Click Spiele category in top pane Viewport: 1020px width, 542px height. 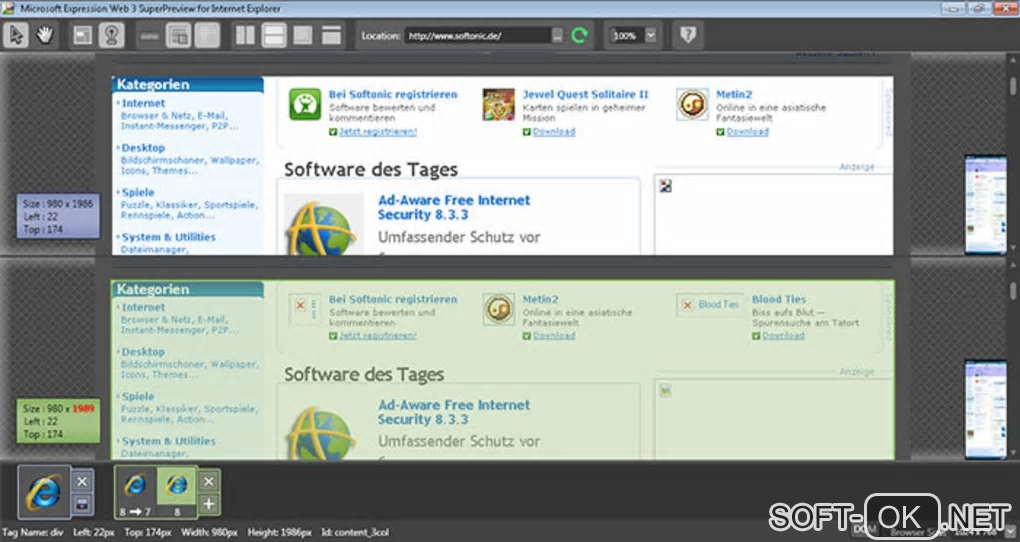point(138,193)
